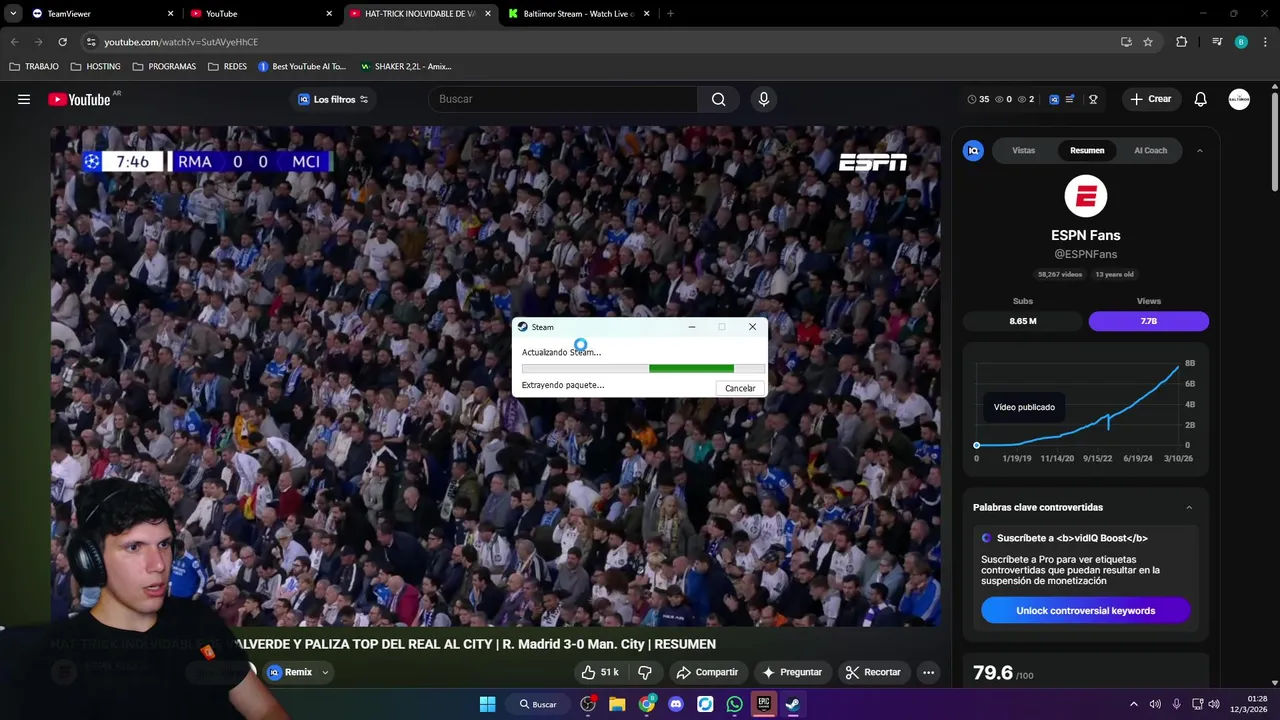Like the video with 51 k
The width and height of the screenshot is (1280, 720).
(600, 672)
